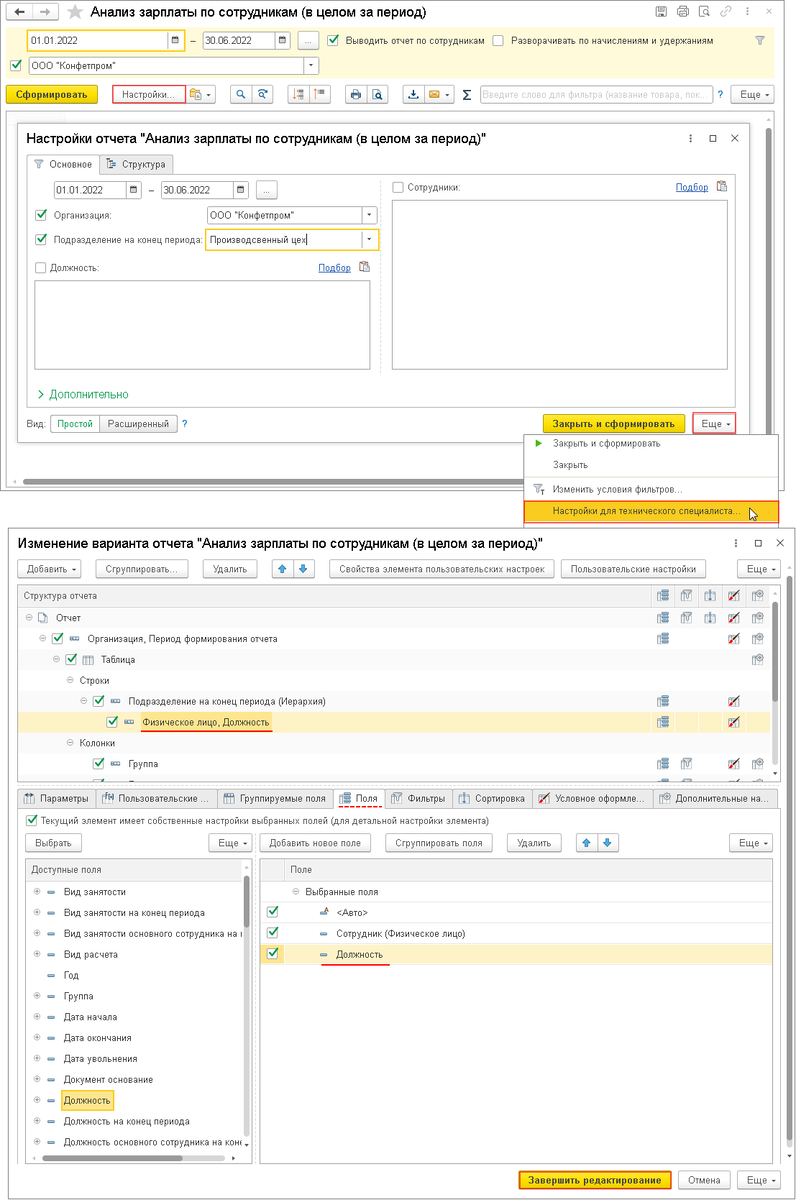
Task: Open the Сортировка tab
Action: tap(491, 798)
